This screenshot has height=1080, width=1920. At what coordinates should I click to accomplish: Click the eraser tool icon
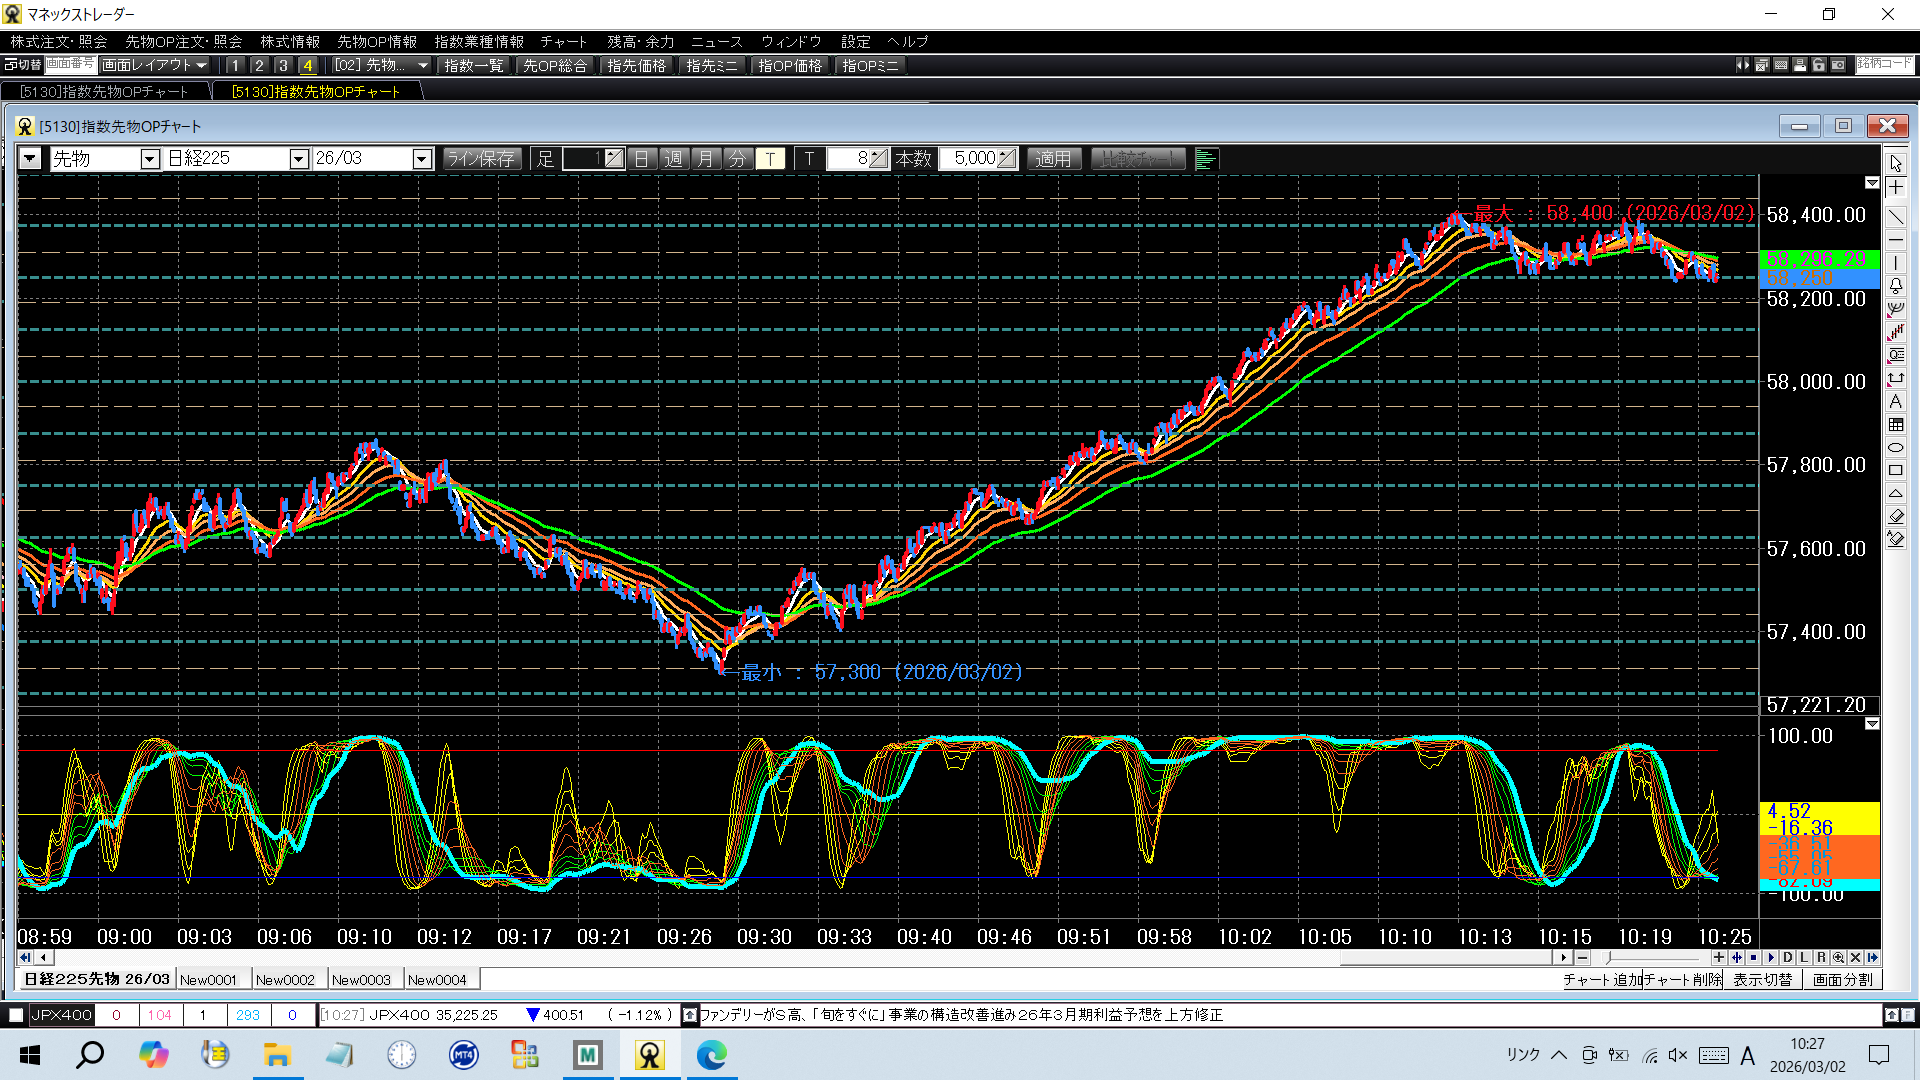pos(1895,516)
